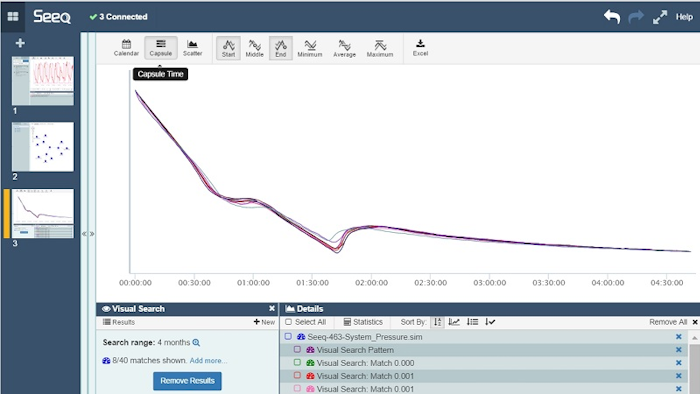This screenshot has width=700, height=394.
Task: Expand the side panel with right chevrons
Action: click(x=92, y=234)
